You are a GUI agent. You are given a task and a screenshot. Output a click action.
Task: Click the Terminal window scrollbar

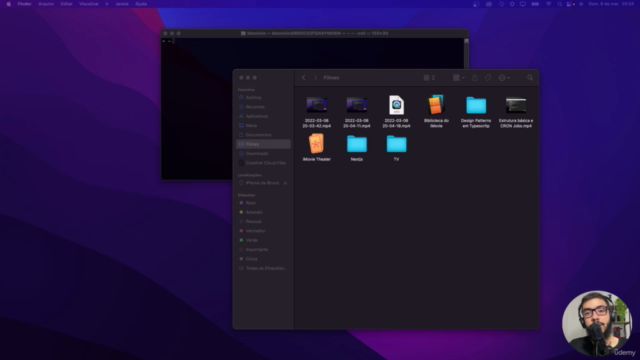click(x=466, y=53)
